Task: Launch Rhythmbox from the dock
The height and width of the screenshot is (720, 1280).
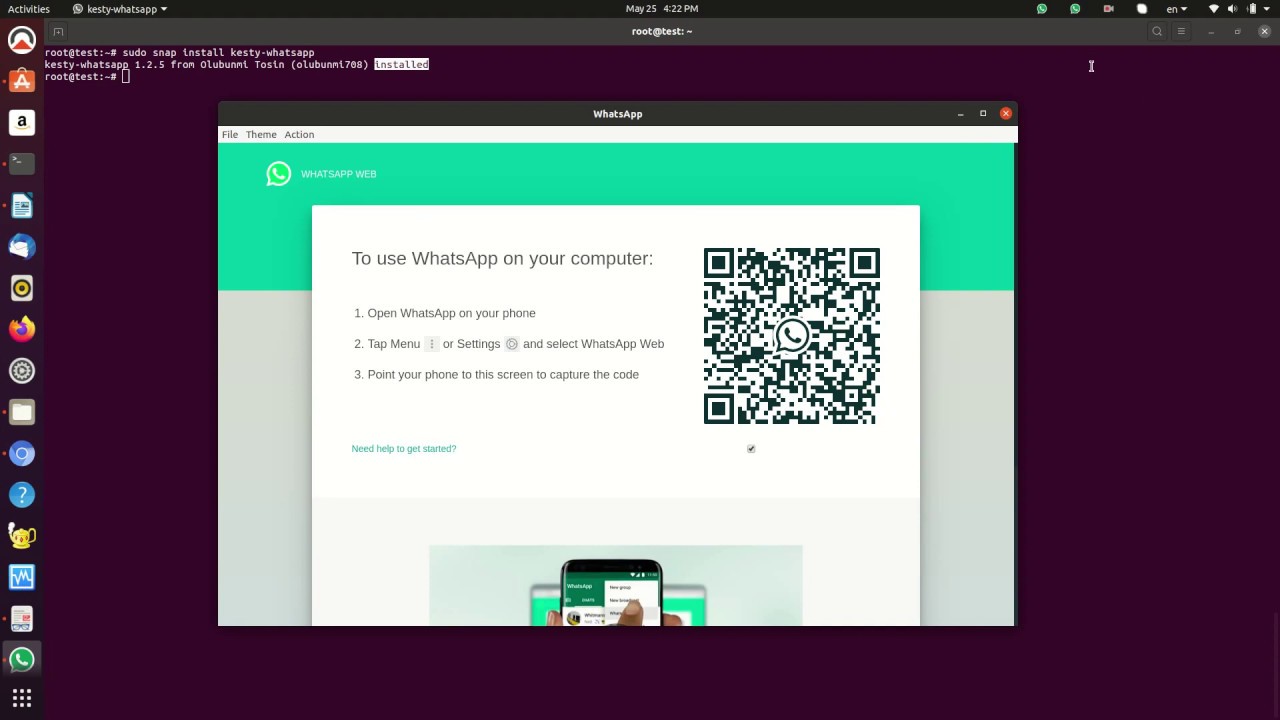Action: (22, 288)
